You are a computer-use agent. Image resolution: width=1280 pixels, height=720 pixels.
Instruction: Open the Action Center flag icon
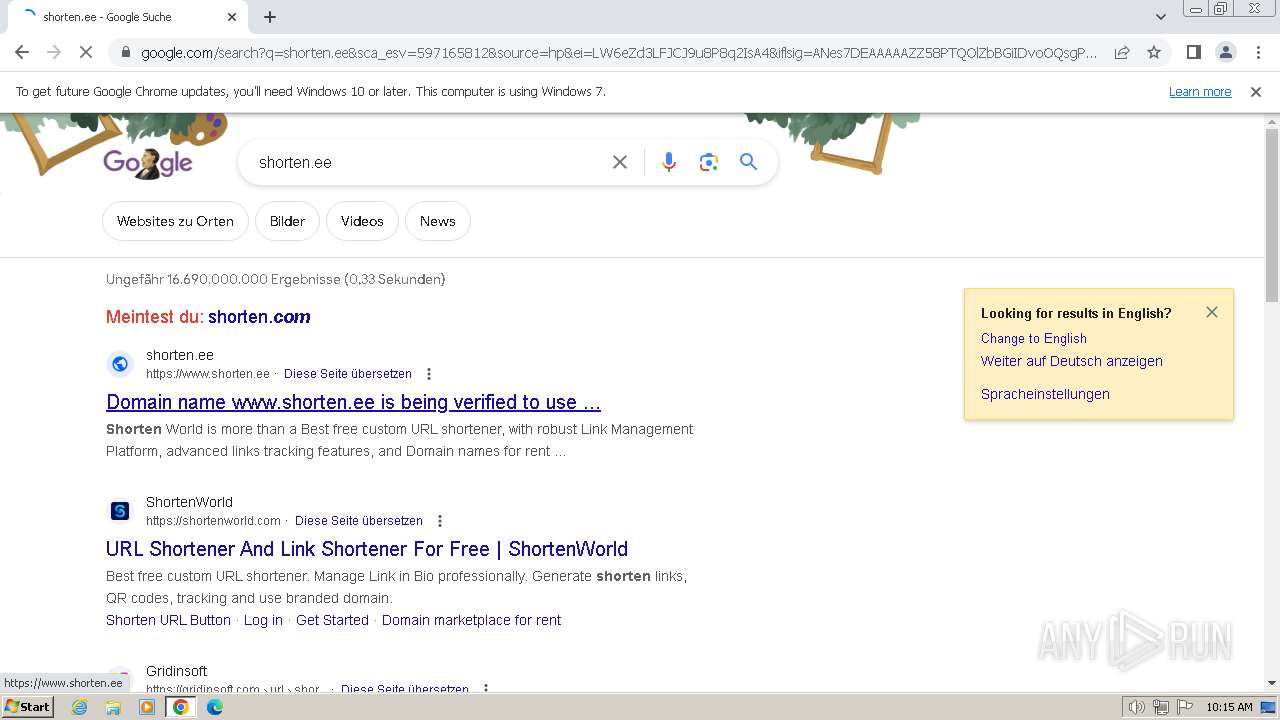(1184, 707)
